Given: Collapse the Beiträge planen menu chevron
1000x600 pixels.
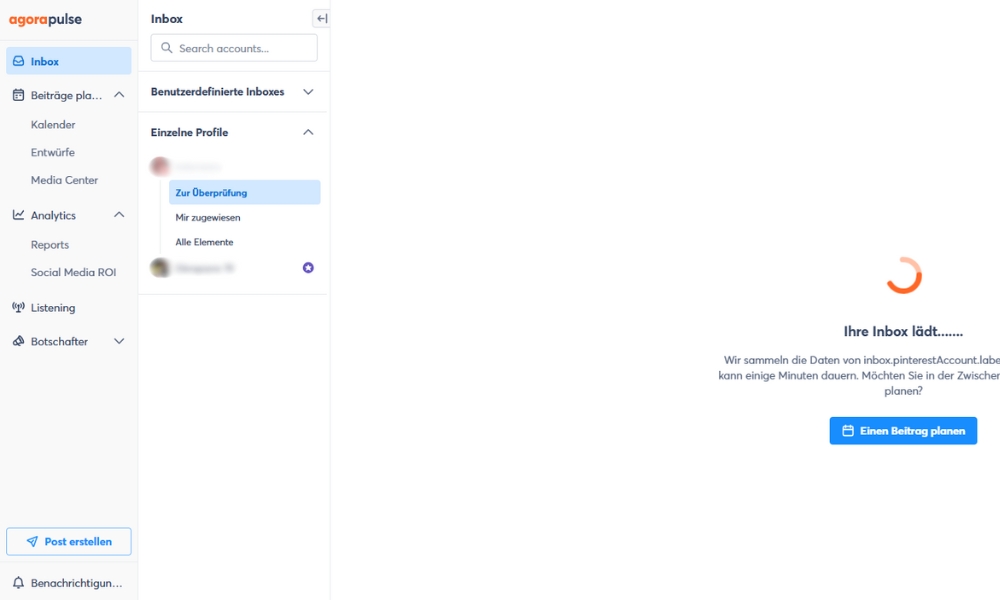Looking at the screenshot, I should (119, 95).
